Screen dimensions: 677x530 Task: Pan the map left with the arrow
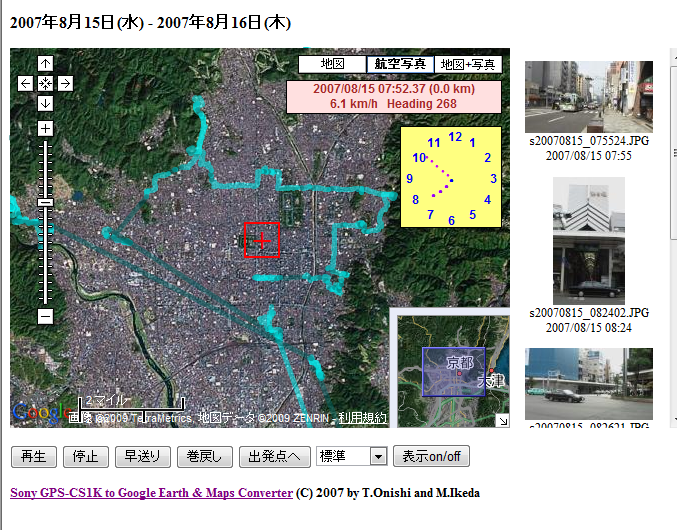(x=25, y=83)
